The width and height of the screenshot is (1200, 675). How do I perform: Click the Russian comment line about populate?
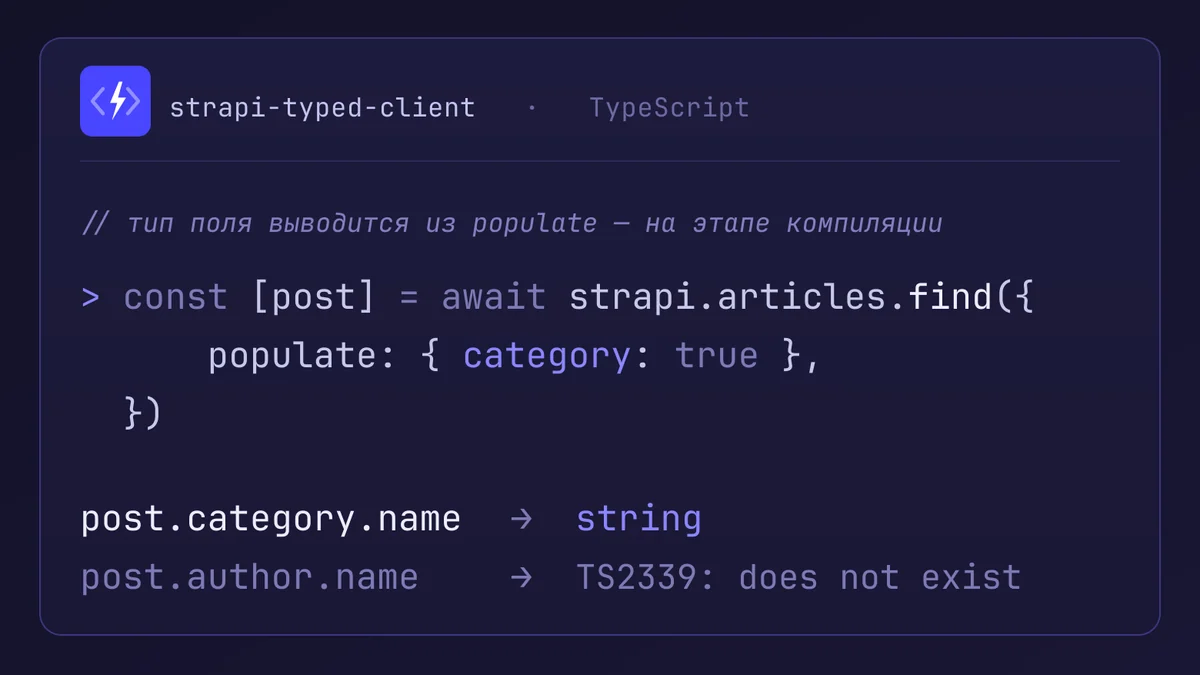[x=512, y=223]
